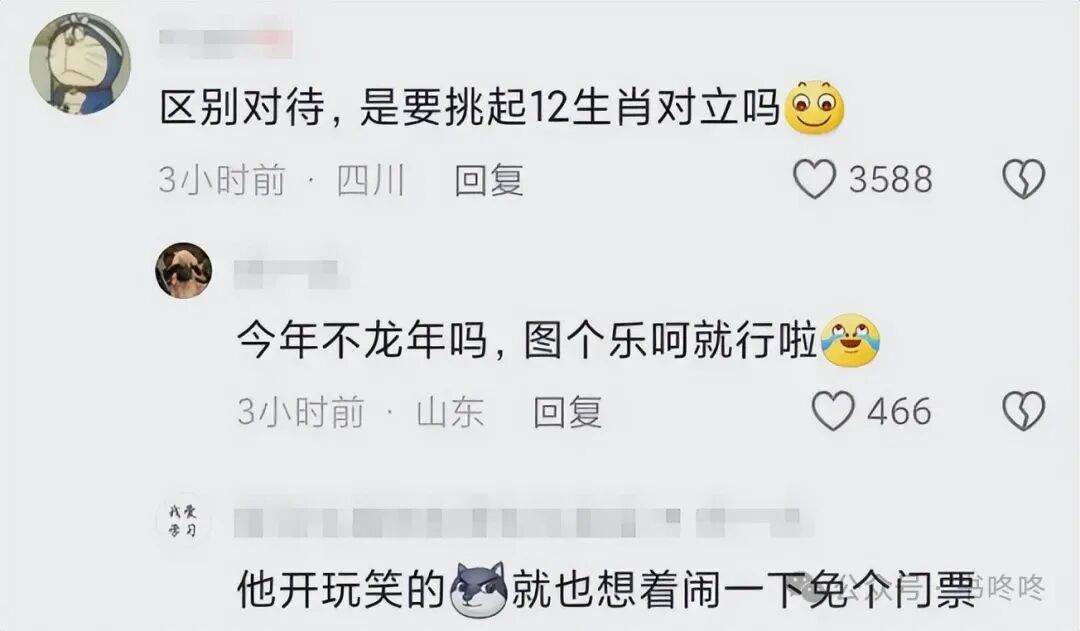Open the pug dog avatar's profile
Screen dimensions: 1080x631
coord(184,270)
